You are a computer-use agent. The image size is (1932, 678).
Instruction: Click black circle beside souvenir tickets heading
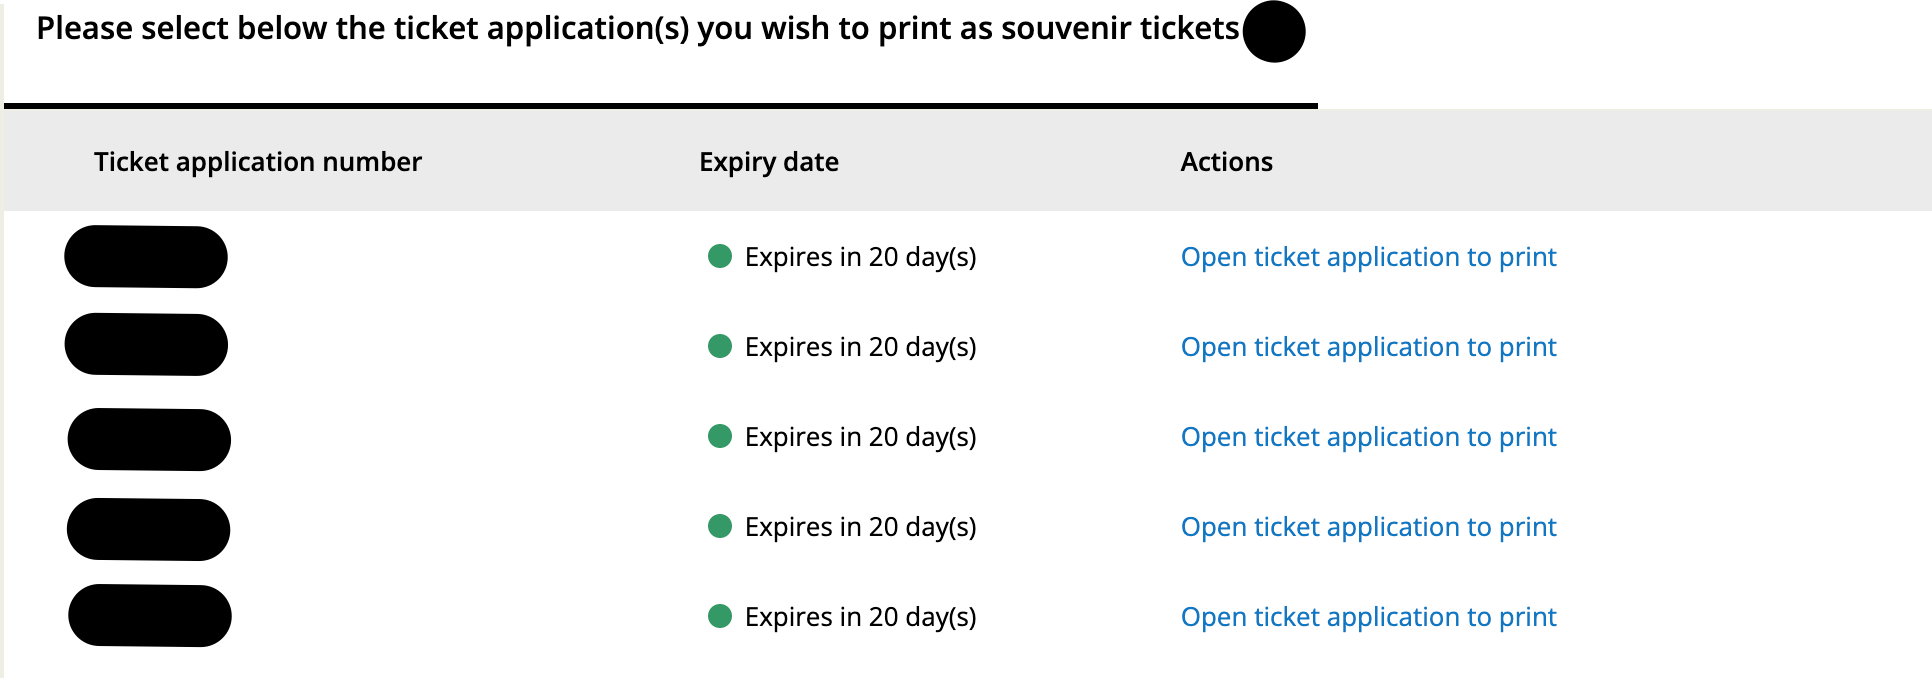coord(1274,31)
